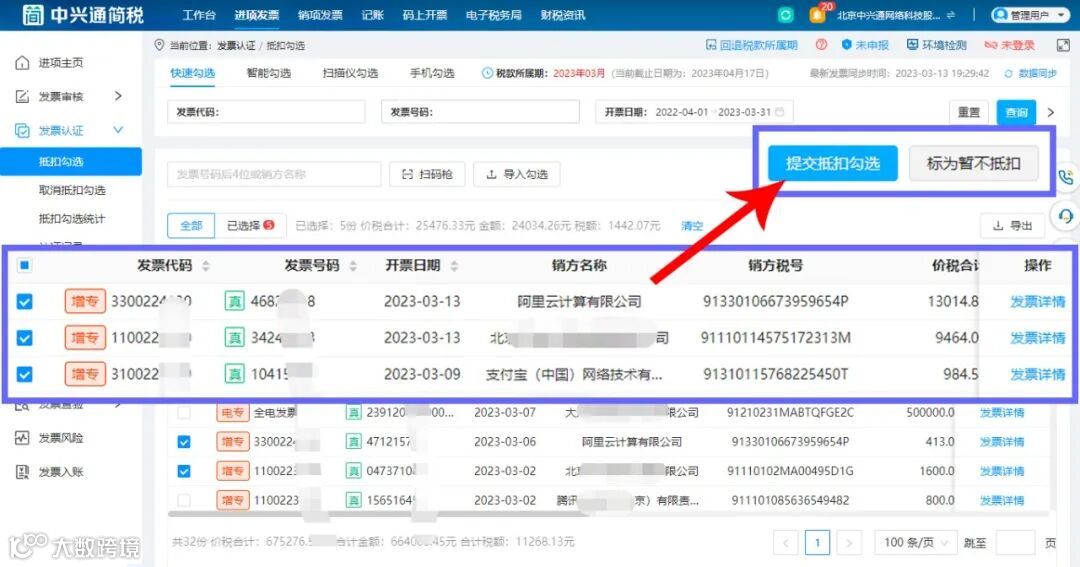Select 取消抵扣勾选 in the sidebar
The image size is (1080, 567).
point(72,190)
